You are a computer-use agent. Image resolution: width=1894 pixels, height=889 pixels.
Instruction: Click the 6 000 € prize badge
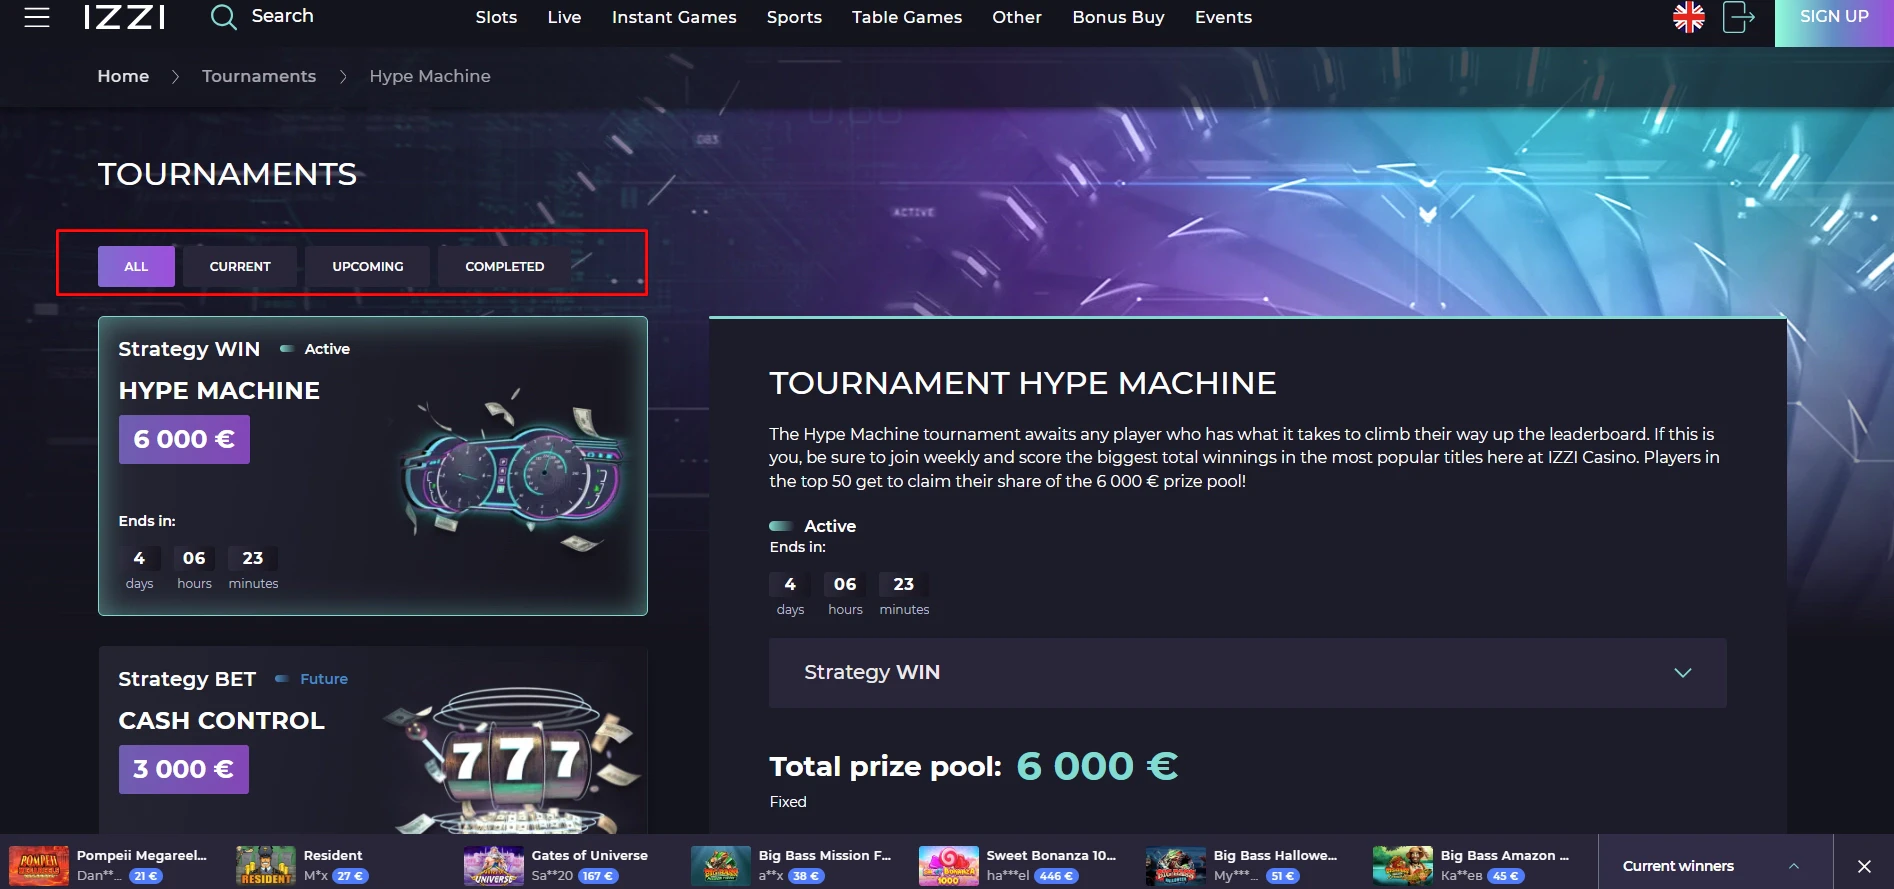[x=184, y=440]
